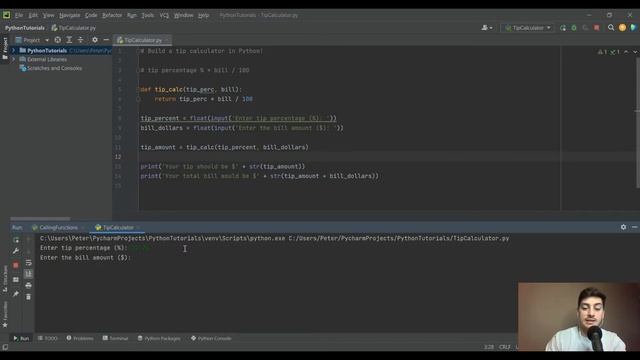Open Search Everywhere magnifier icon

click(611, 28)
